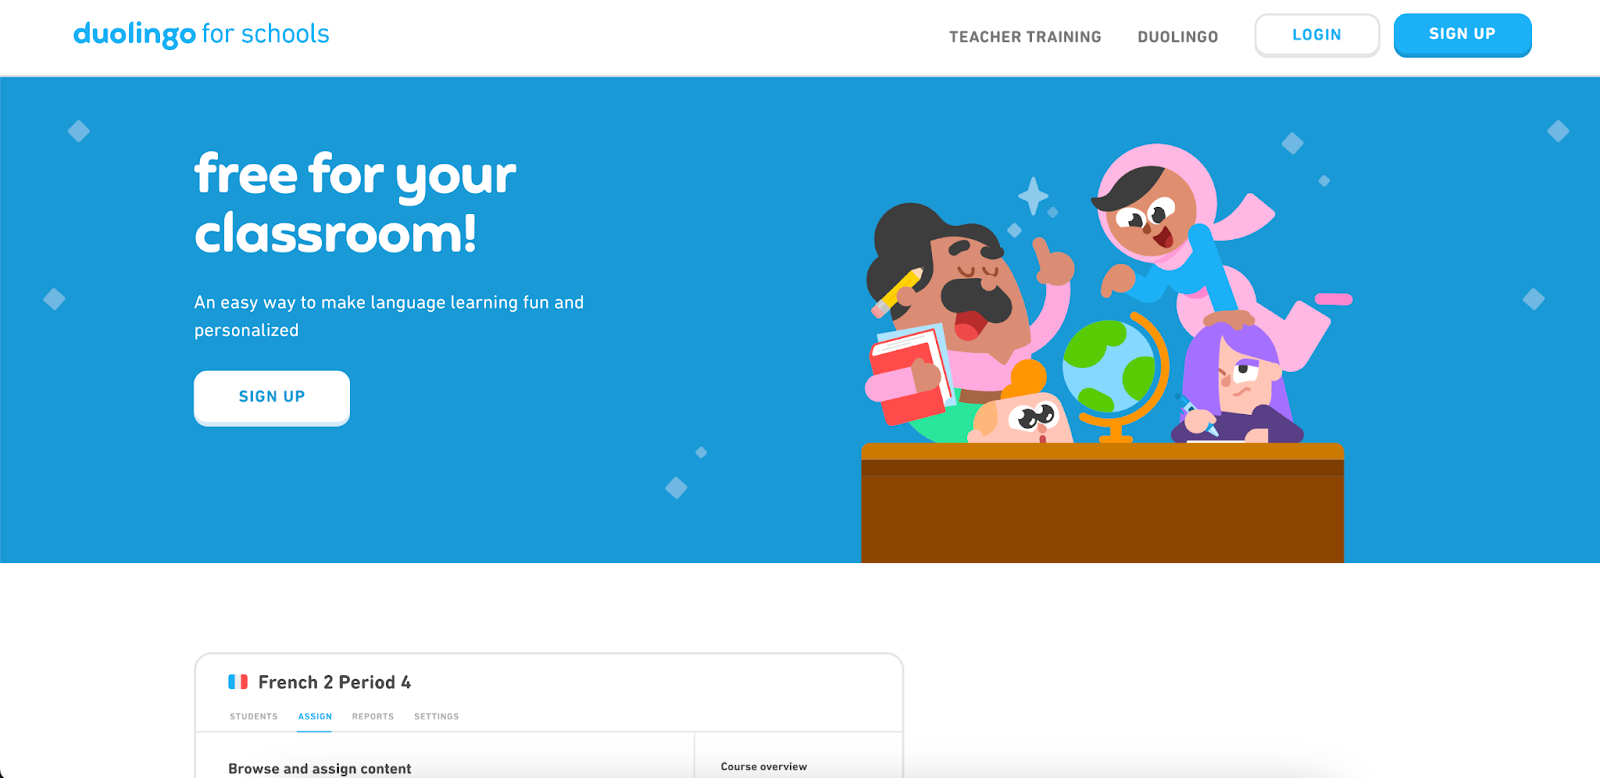The height and width of the screenshot is (778, 1600).
Task: Open the Reports tab
Action: pyautogui.click(x=373, y=717)
